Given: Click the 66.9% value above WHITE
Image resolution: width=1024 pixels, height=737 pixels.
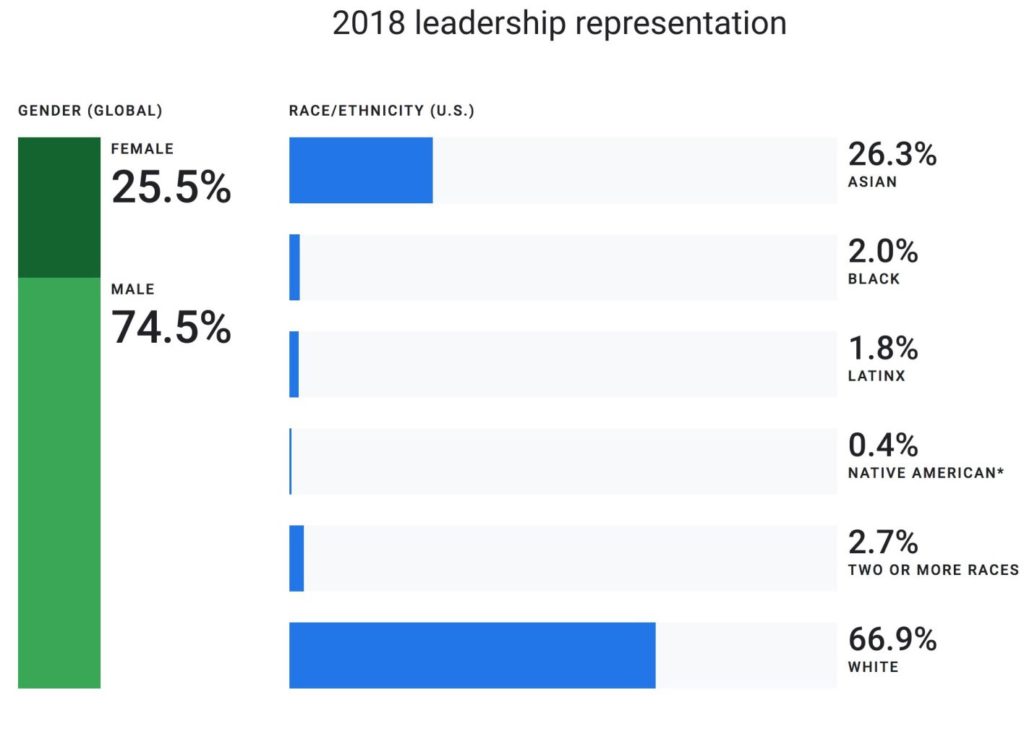Looking at the screenshot, I should pyautogui.click(x=892, y=639).
